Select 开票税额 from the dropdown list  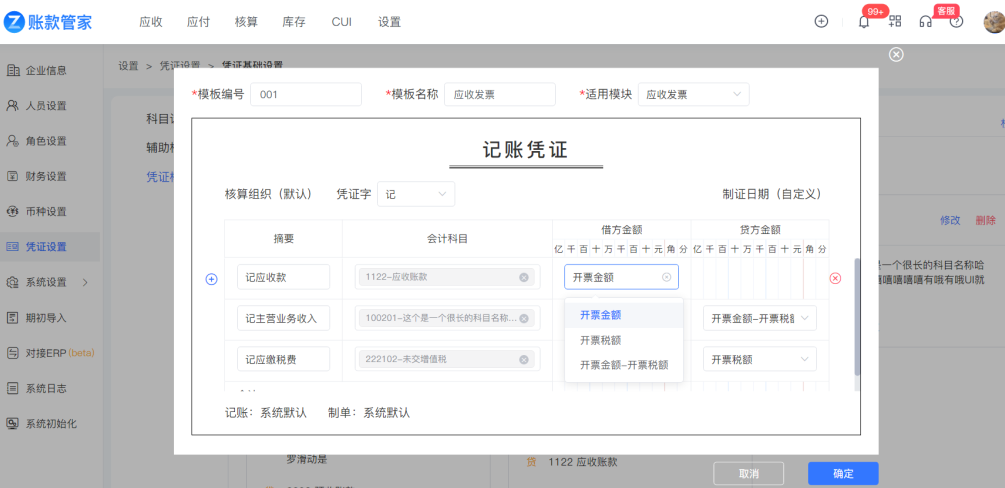601,340
